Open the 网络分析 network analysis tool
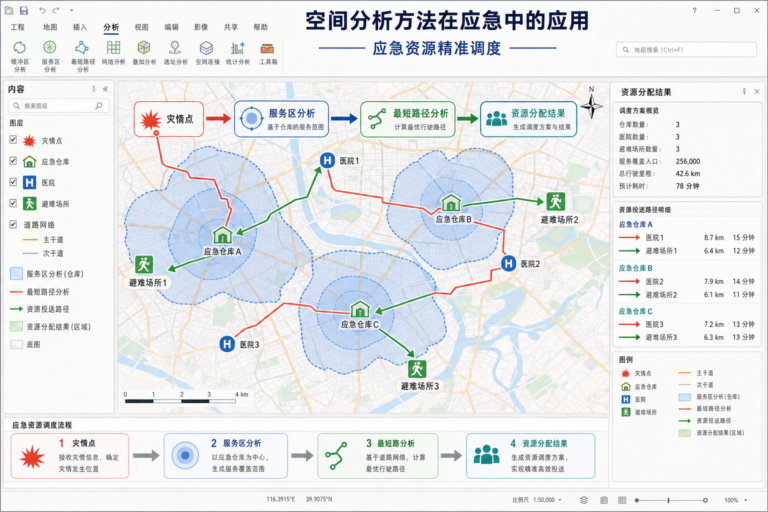 click(113, 53)
